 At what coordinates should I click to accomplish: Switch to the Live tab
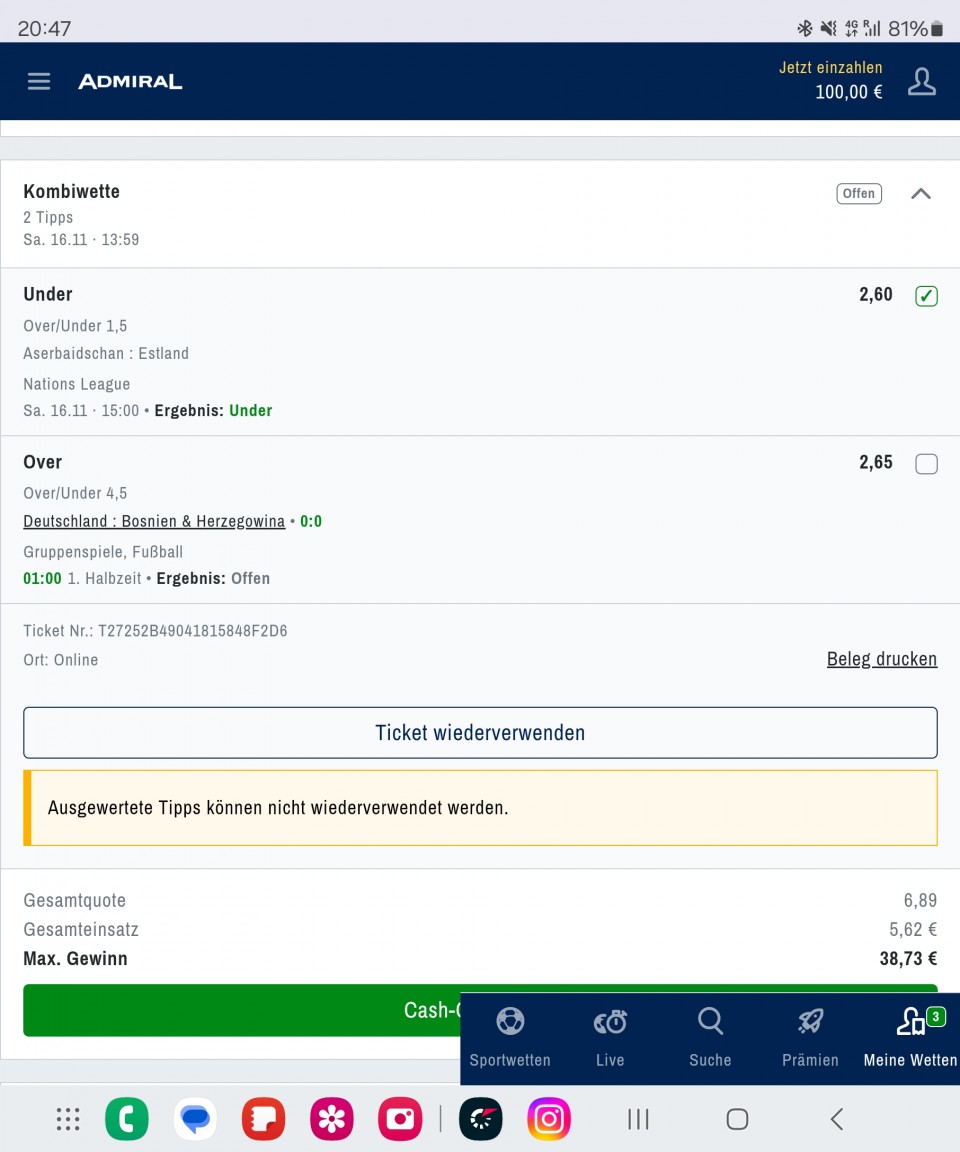click(x=610, y=1037)
